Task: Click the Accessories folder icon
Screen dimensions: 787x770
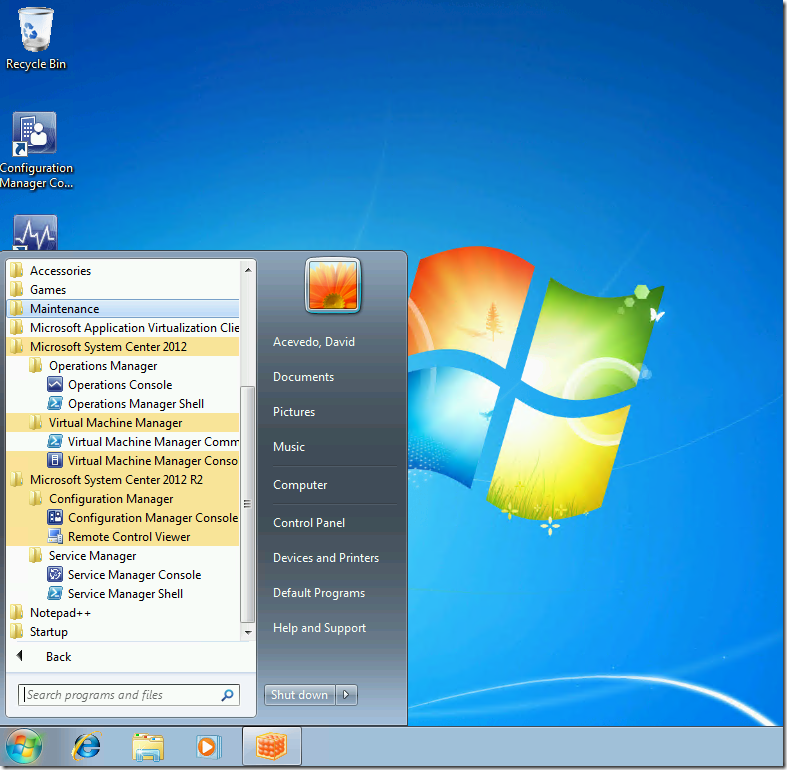Action: tap(17, 271)
